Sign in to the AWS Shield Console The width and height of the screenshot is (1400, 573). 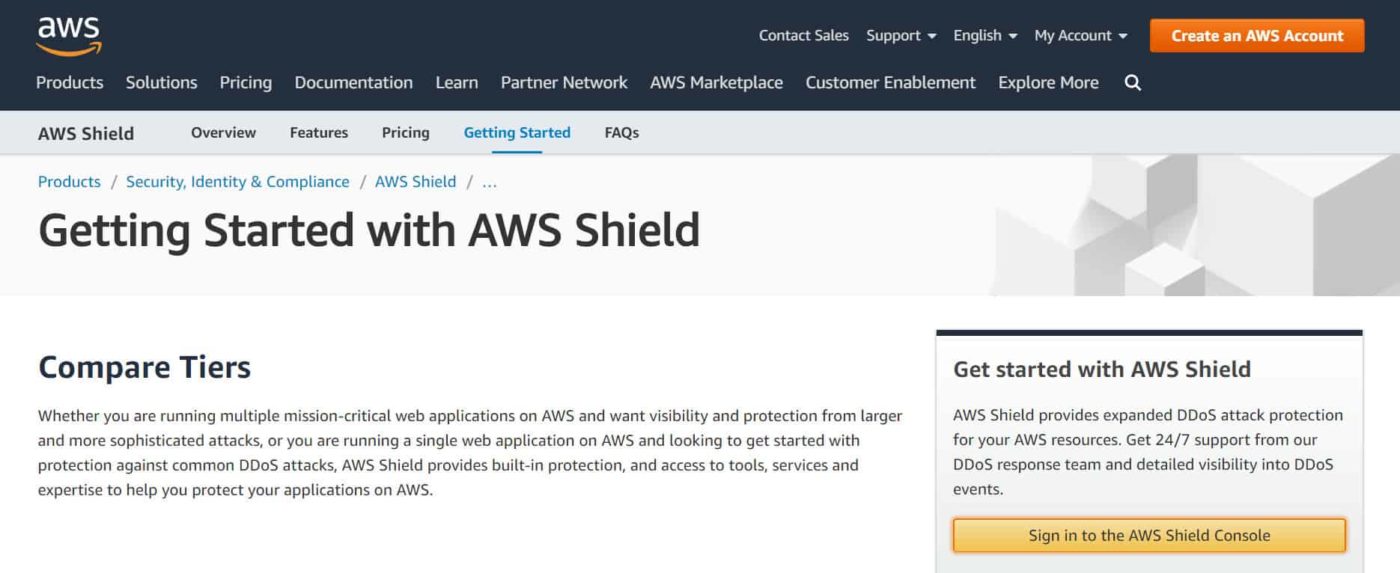[1149, 536]
